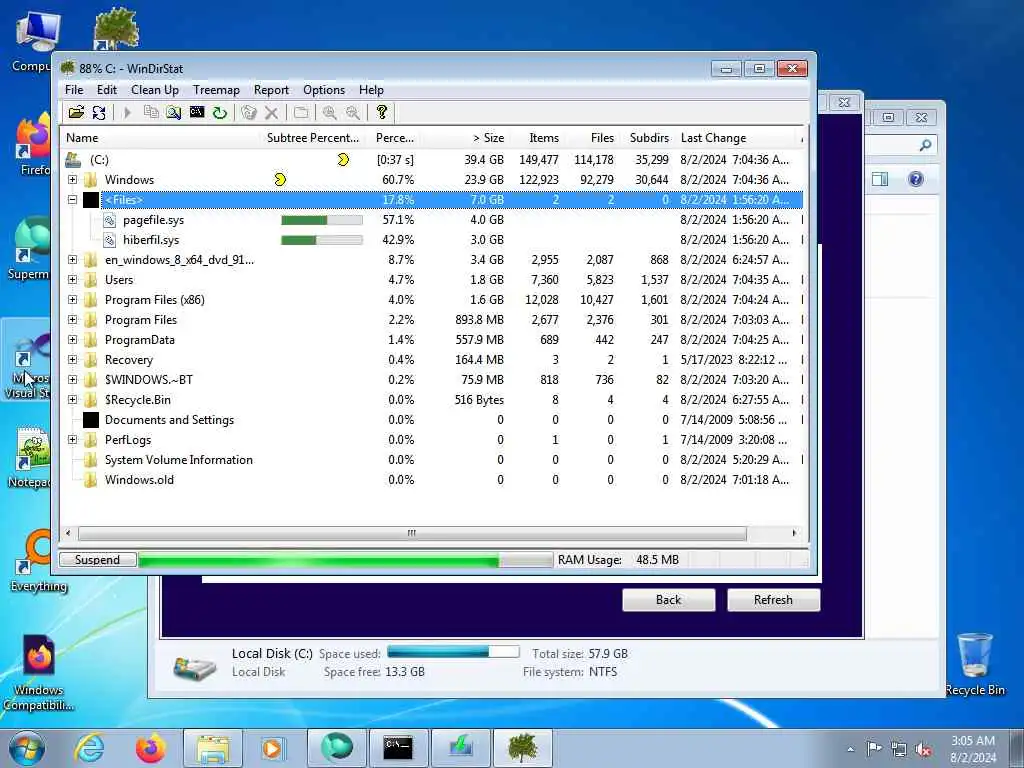The image size is (1024, 768).
Task: Open Firefox from the taskbar
Action: coord(150,748)
